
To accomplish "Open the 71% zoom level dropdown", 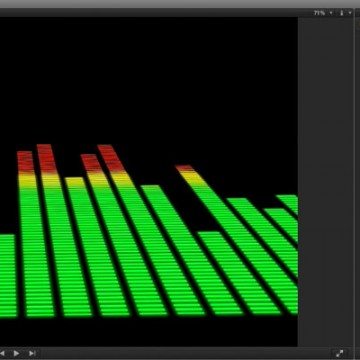I will pyautogui.click(x=319, y=13).
